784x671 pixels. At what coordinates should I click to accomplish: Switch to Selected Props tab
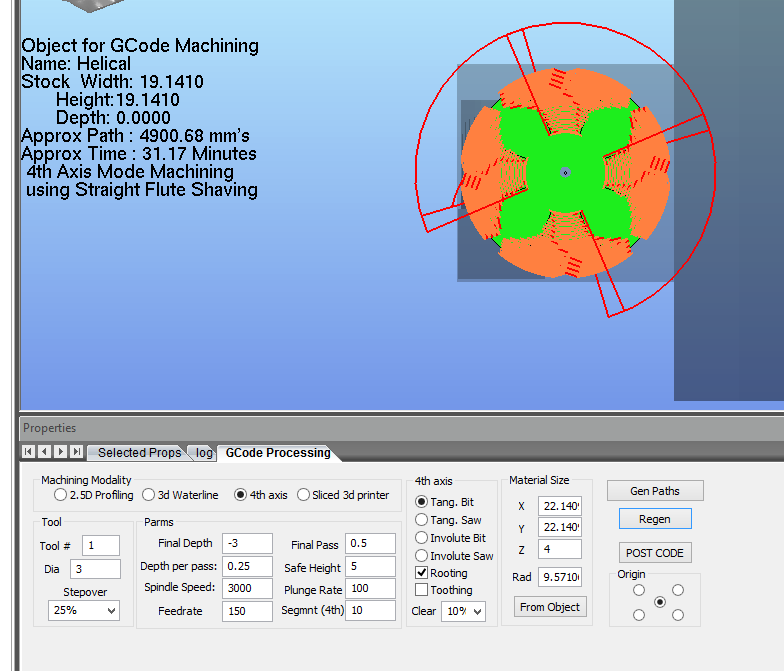pyautogui.click(x=139, y=452)
